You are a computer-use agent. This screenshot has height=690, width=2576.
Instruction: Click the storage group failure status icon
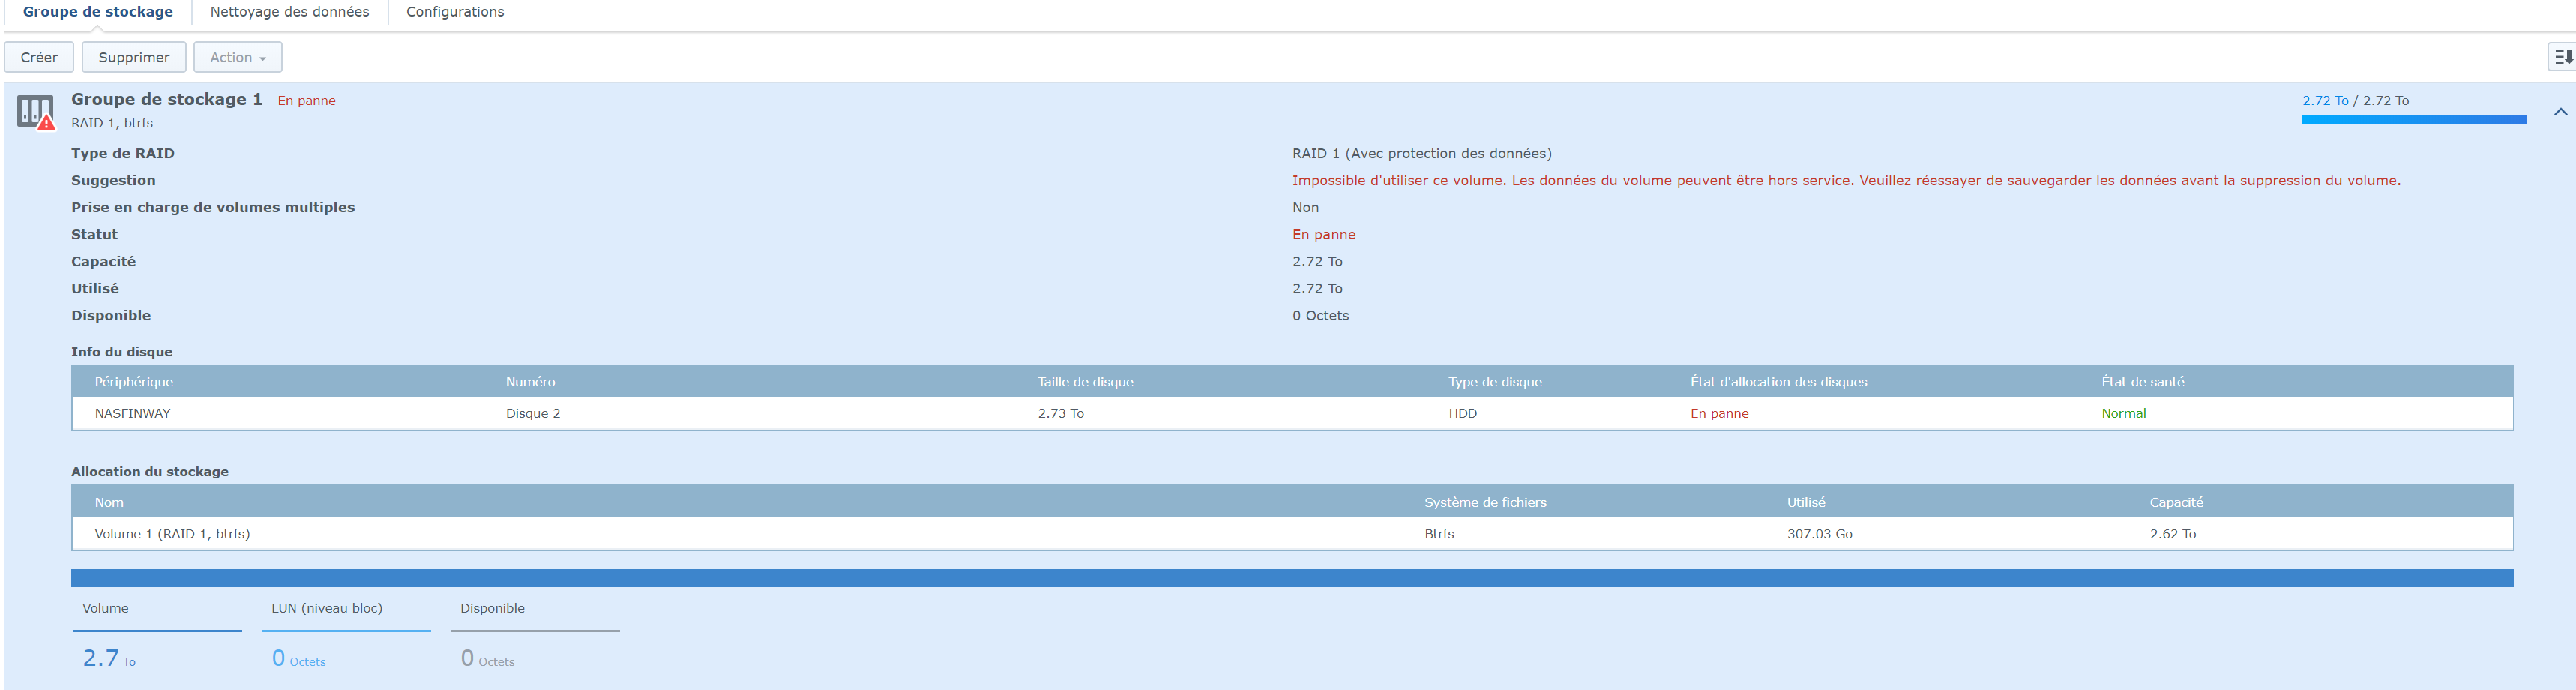point(36,112)
